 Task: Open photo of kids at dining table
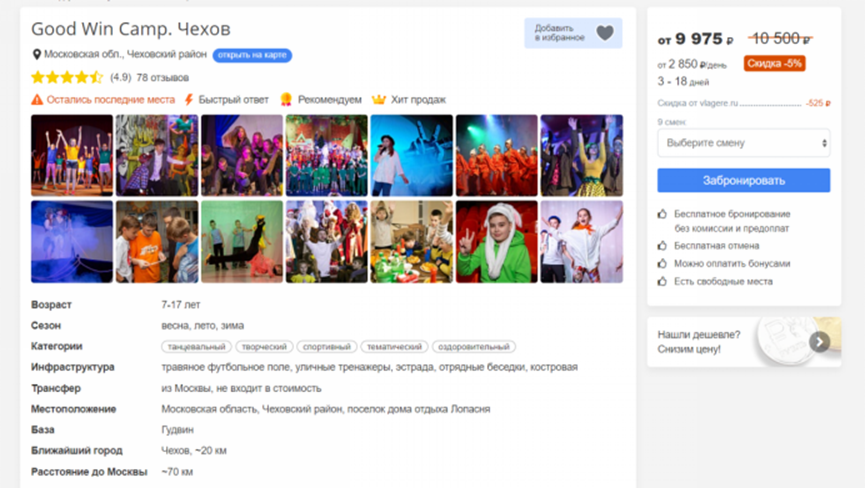coord(412,242)
